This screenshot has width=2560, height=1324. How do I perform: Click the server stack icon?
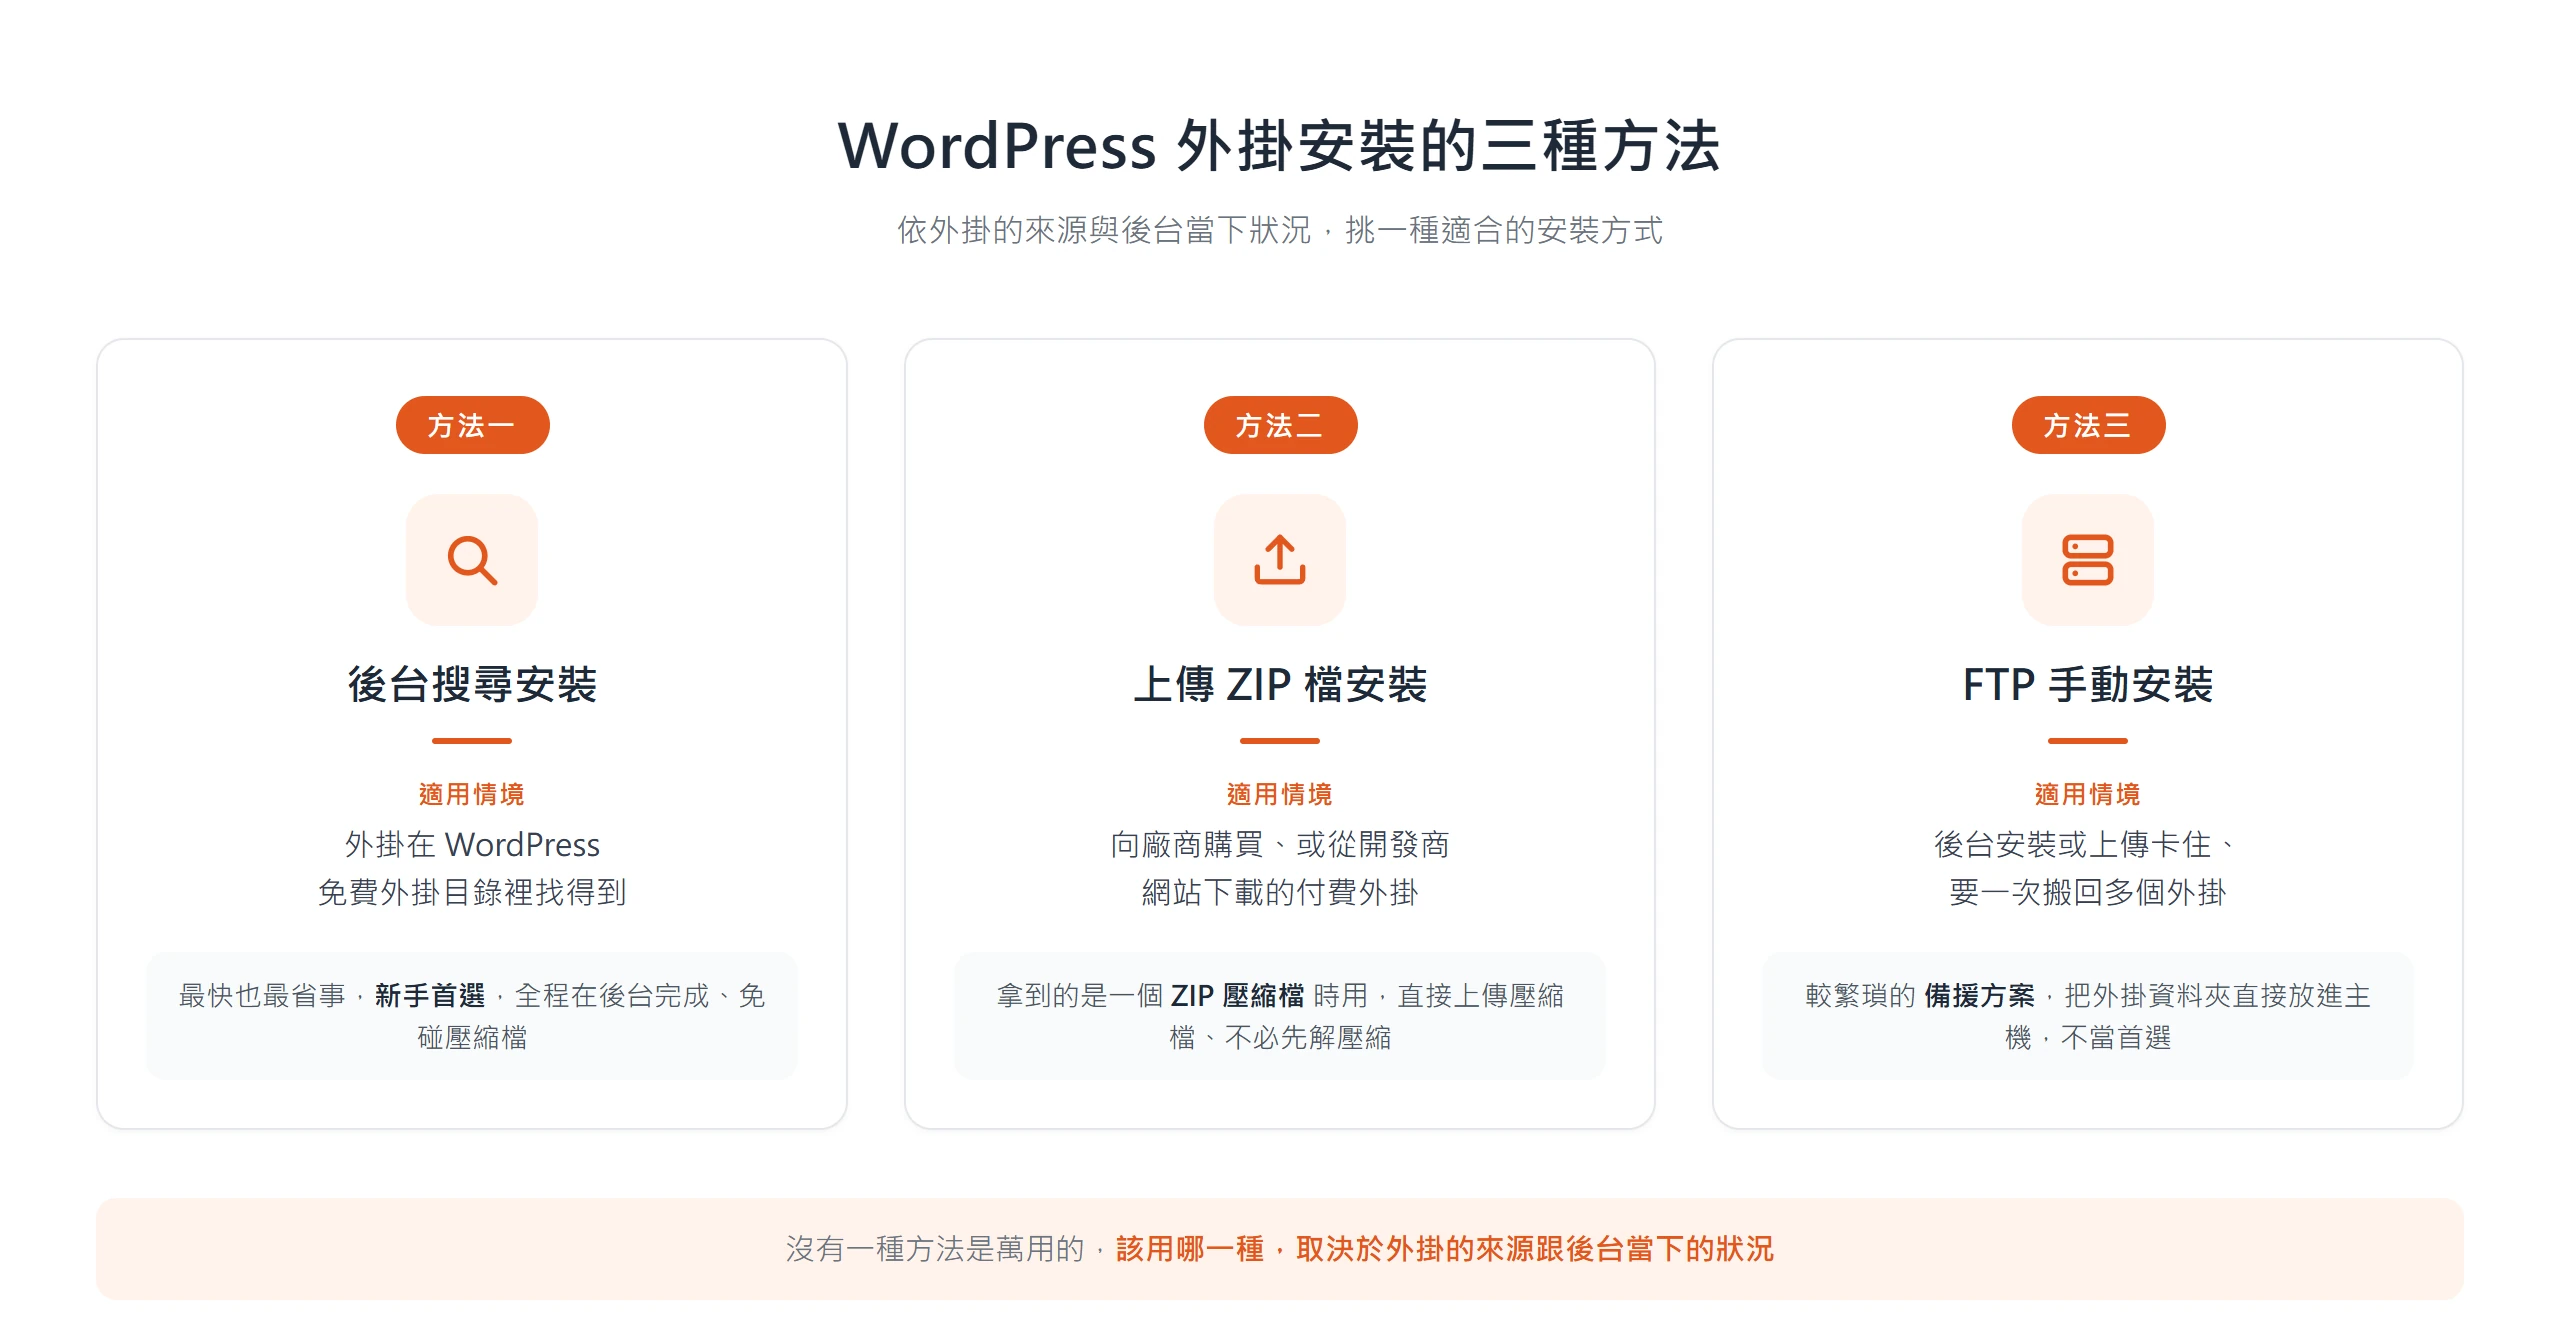[x=2088, y=560]
